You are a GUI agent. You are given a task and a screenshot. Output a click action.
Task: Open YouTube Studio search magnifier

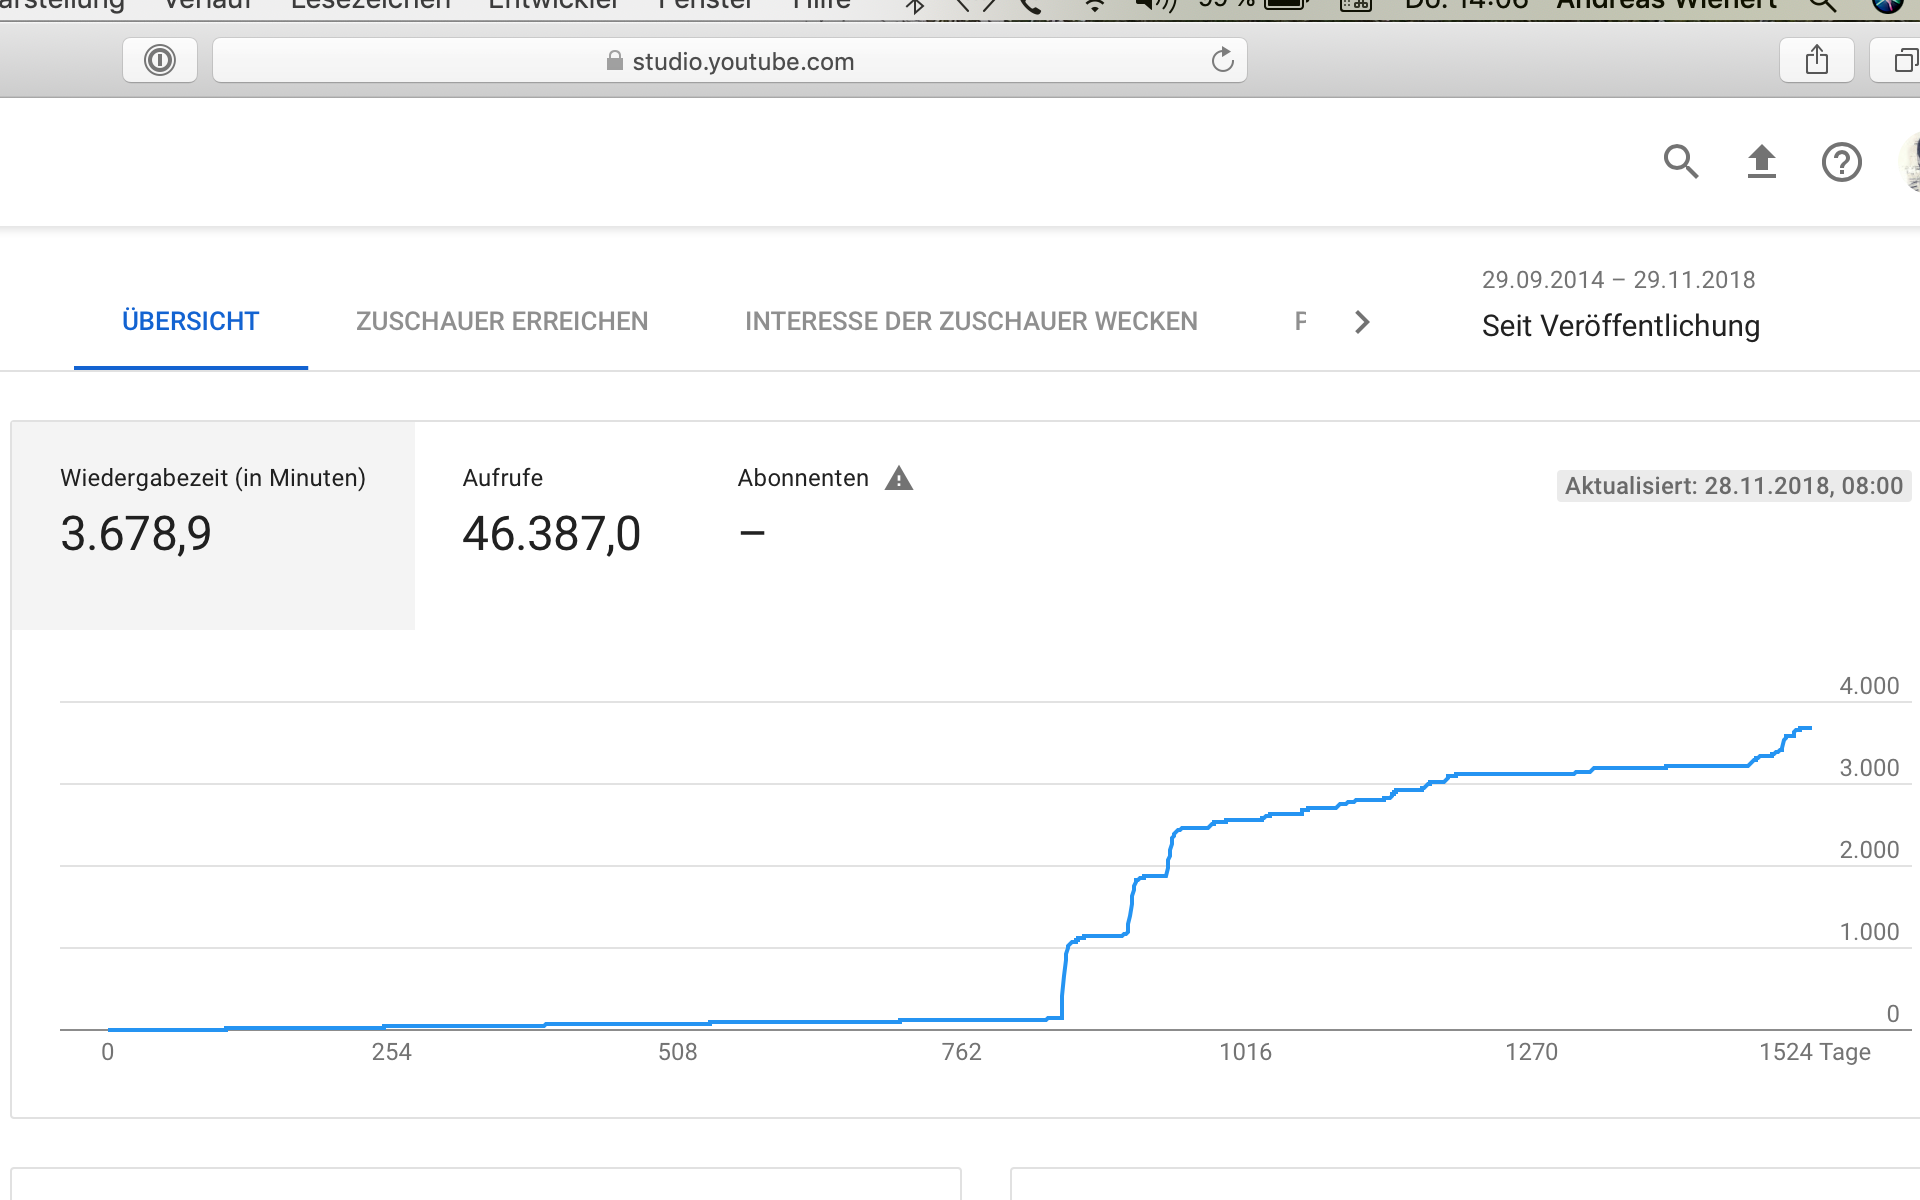[1681, 161]
